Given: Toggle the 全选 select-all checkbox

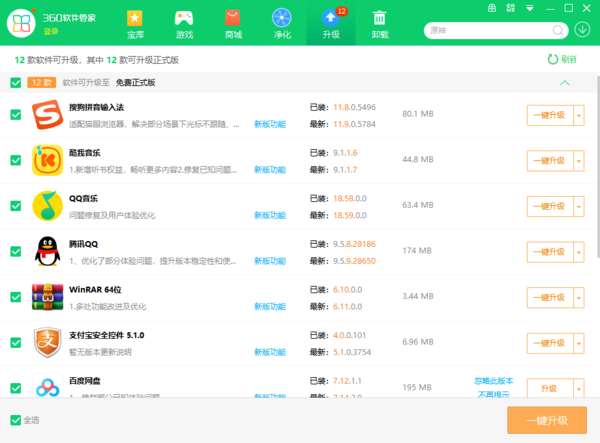Looking at the screenshot, I should (x=14, y=420).
